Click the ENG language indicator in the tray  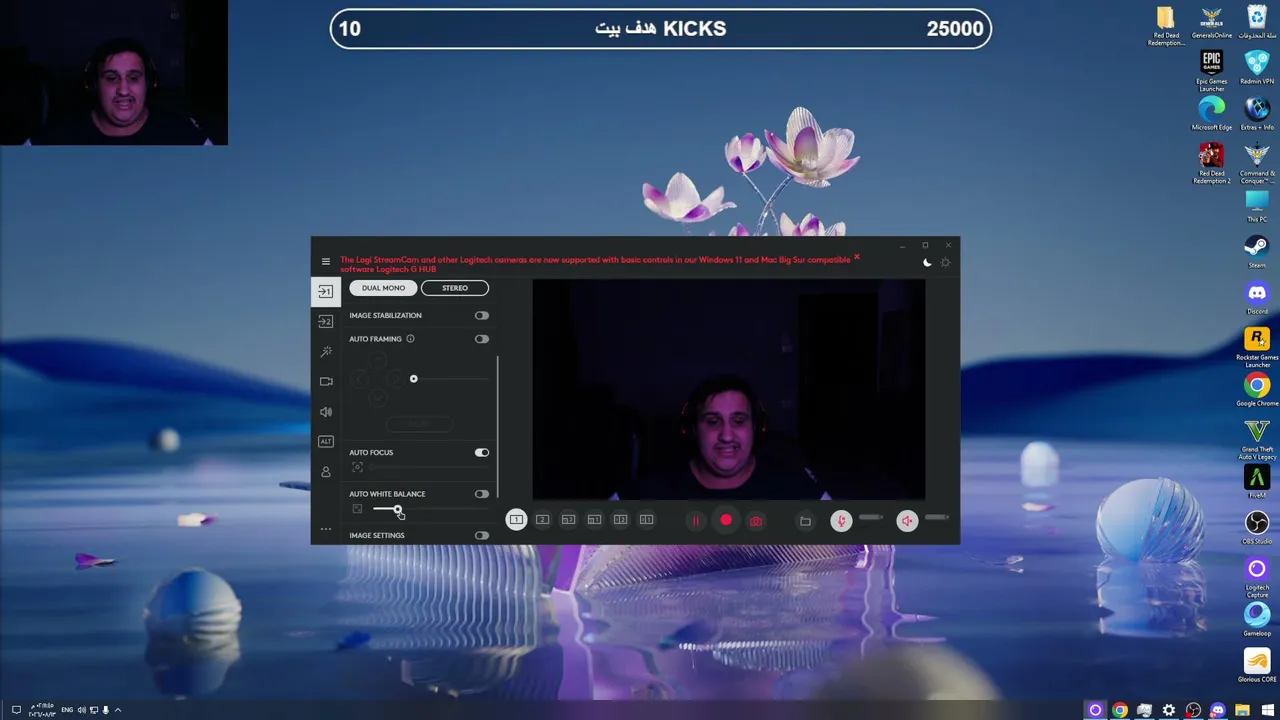pos(67,710)
